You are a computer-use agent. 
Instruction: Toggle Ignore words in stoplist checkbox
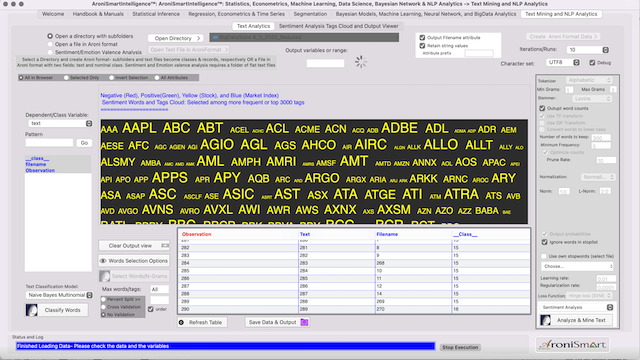click(544, 242)
